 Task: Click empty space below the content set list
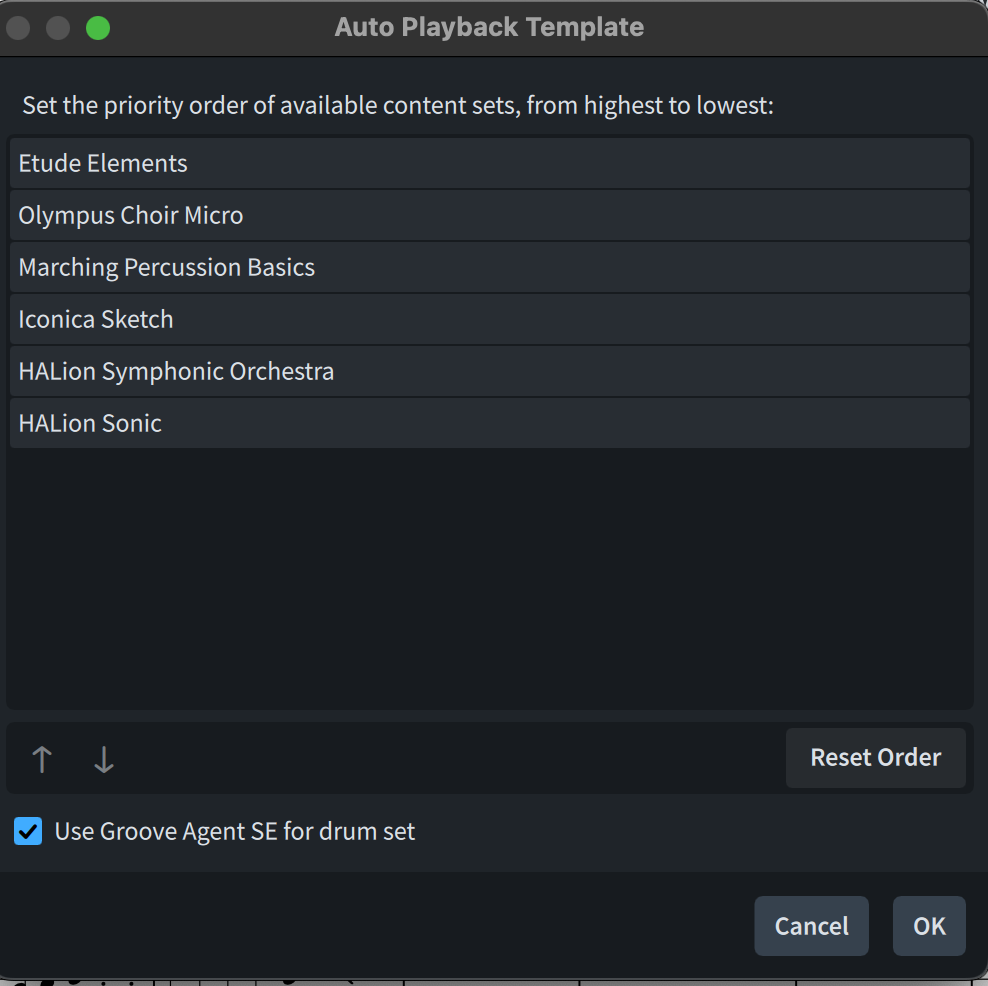(x=490, y=580)
